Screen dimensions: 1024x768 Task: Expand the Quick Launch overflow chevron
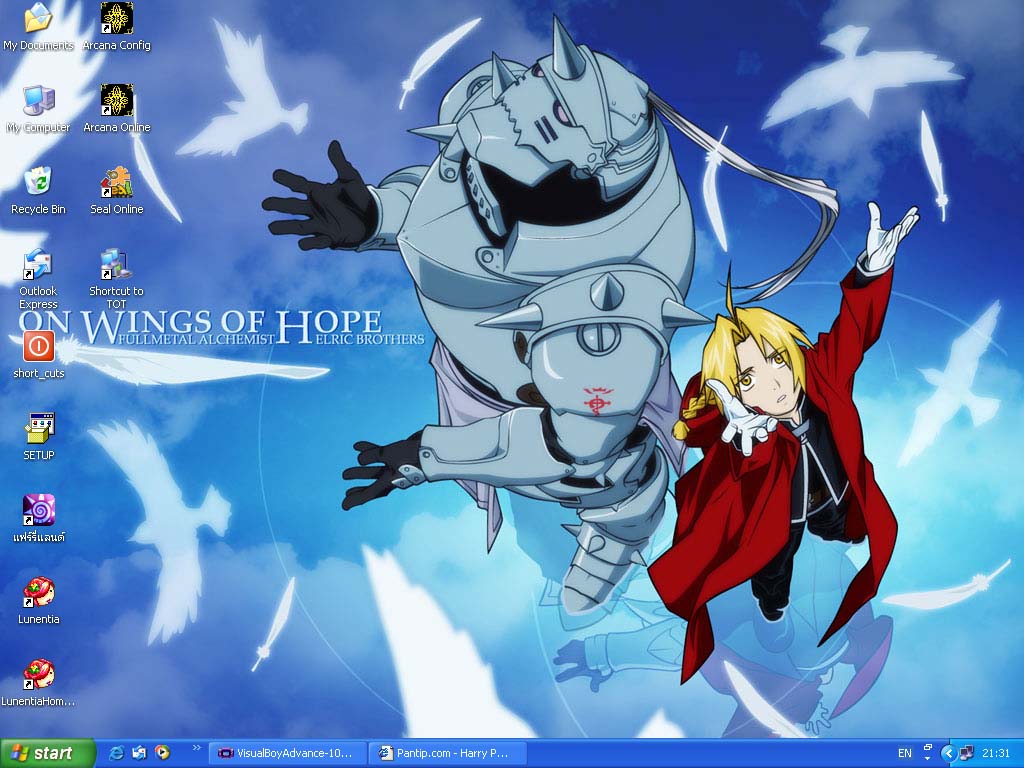197,748
